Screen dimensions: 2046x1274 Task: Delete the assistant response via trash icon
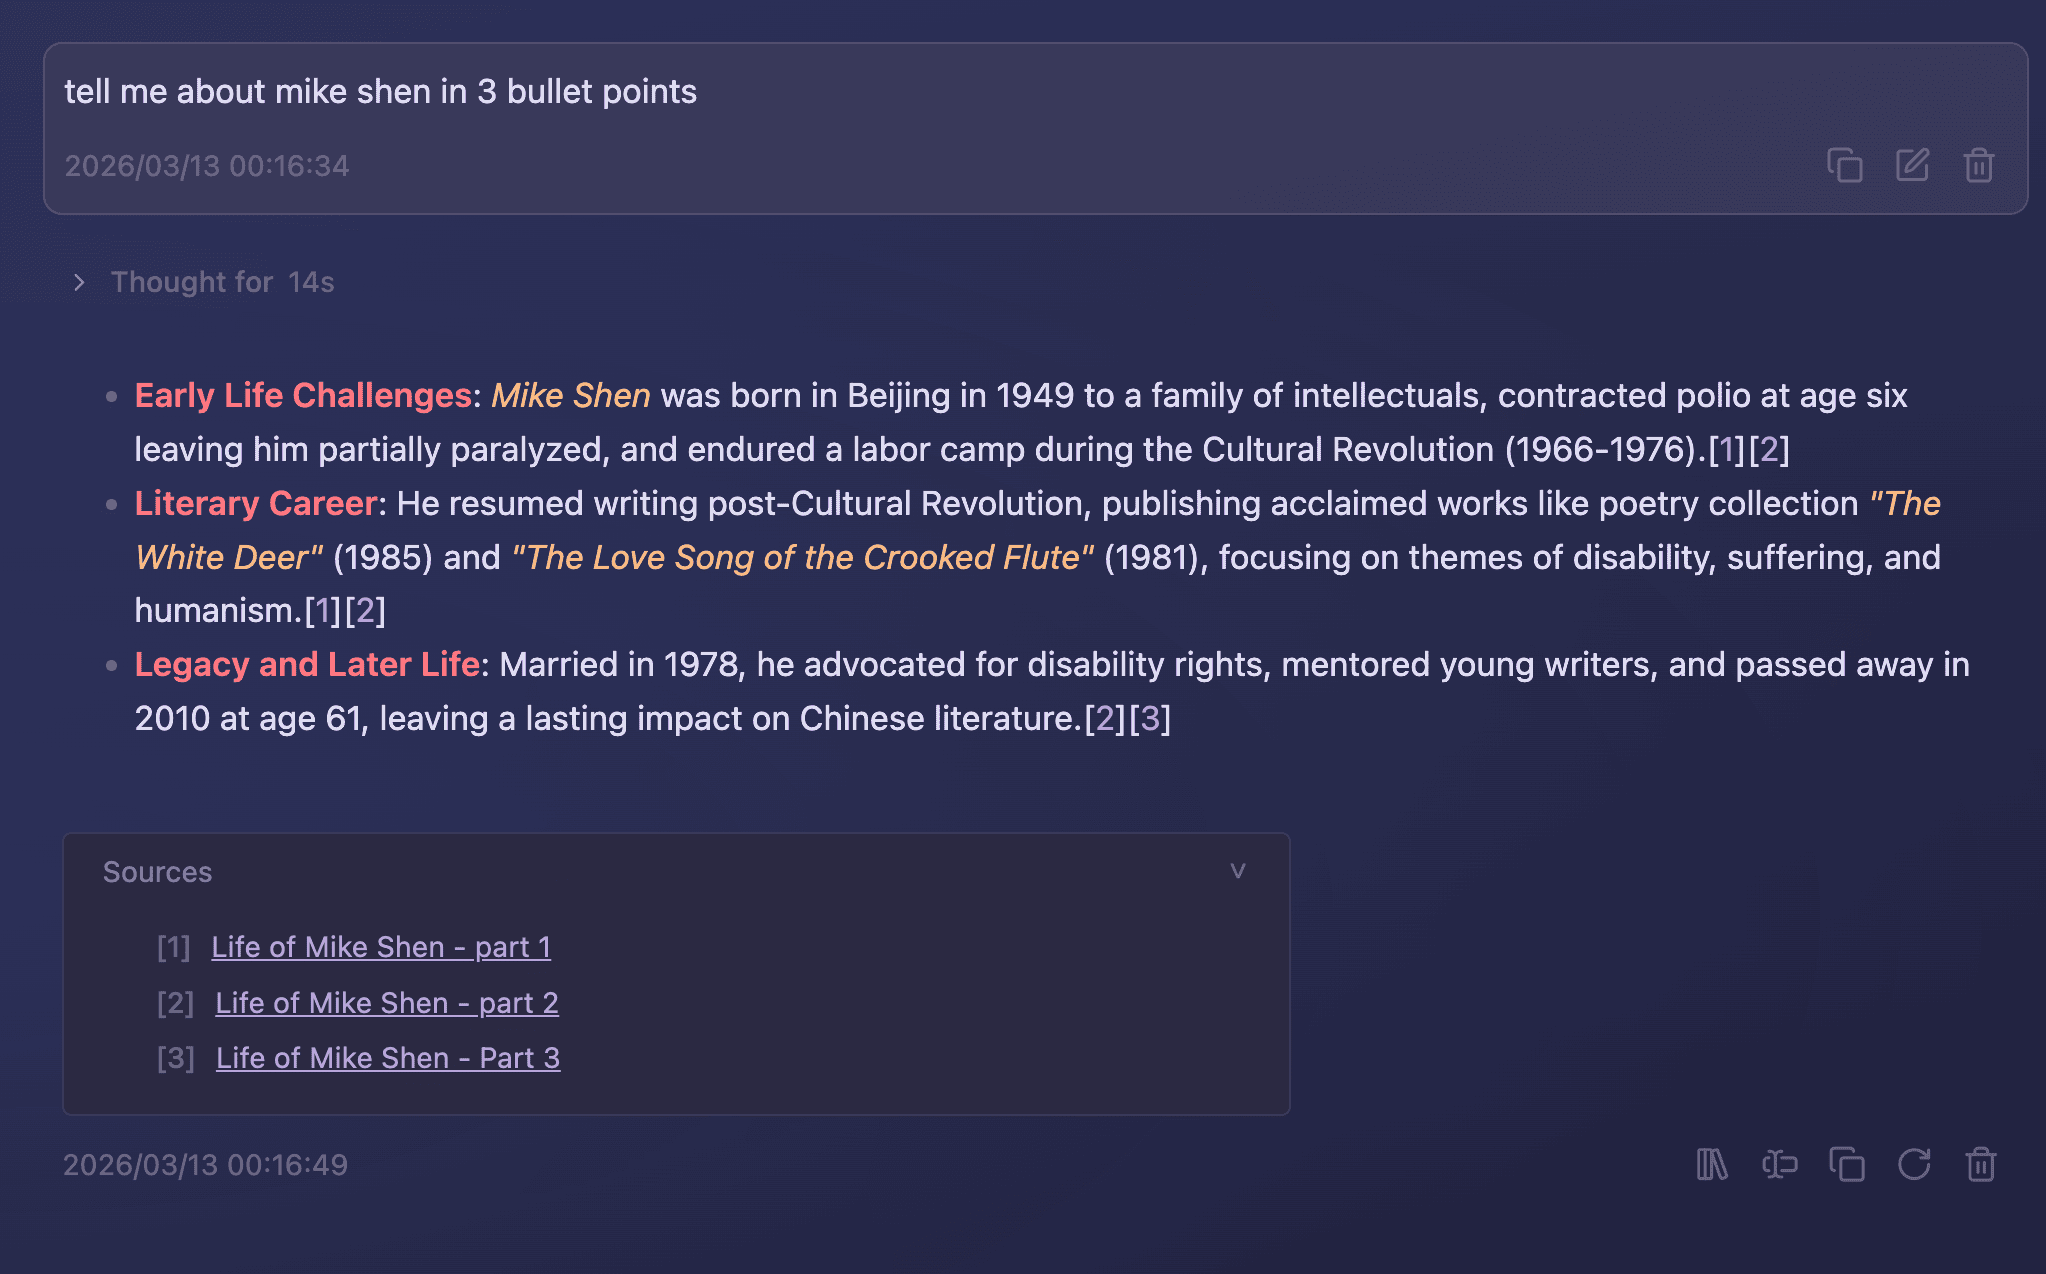tap(1983, 1164)
